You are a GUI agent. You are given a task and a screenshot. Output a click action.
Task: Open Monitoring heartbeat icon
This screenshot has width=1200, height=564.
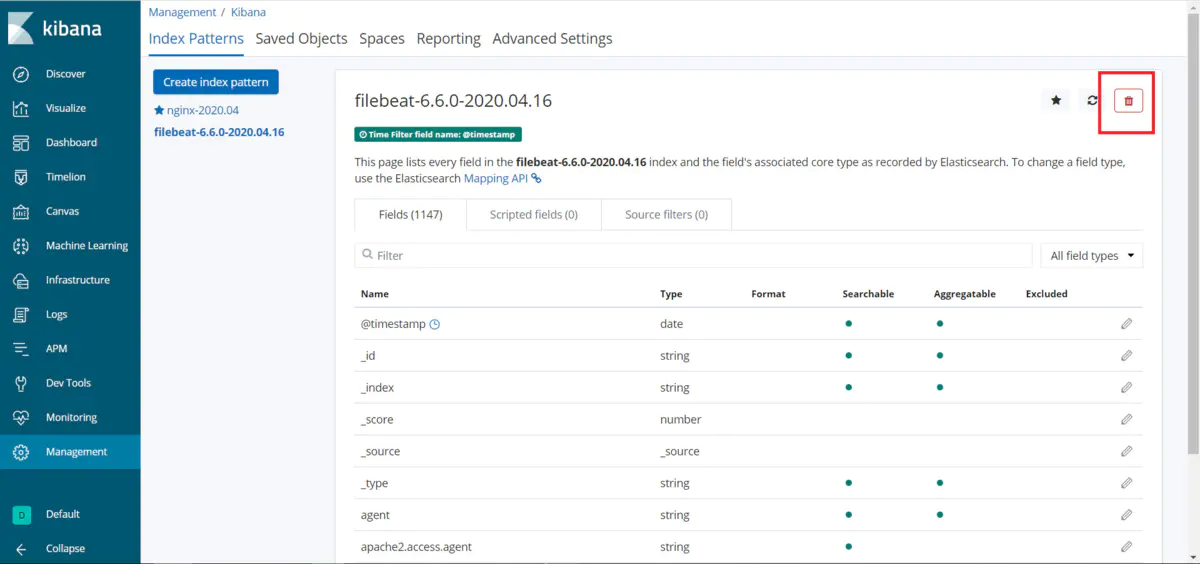(21, 417)
